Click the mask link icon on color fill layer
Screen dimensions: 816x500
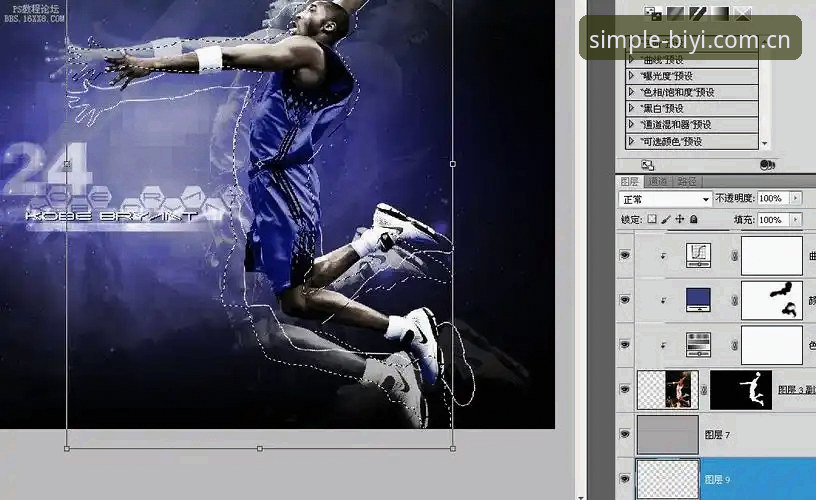click(x=734, y=300)
